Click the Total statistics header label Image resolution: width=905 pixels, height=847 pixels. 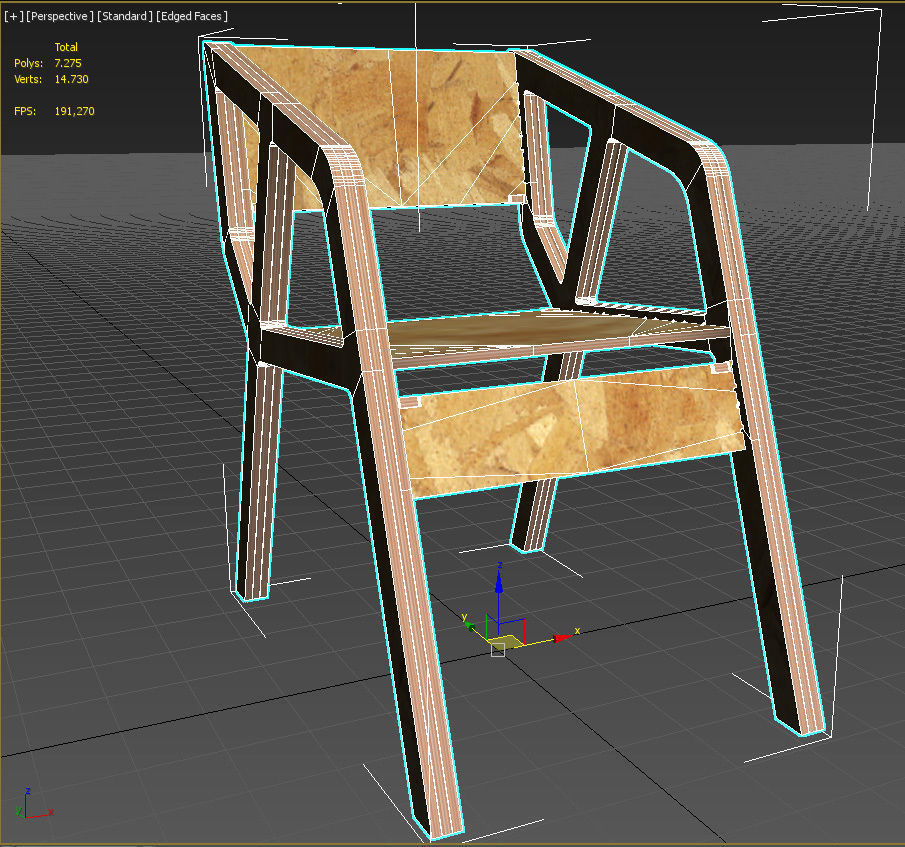pos(66,47)
